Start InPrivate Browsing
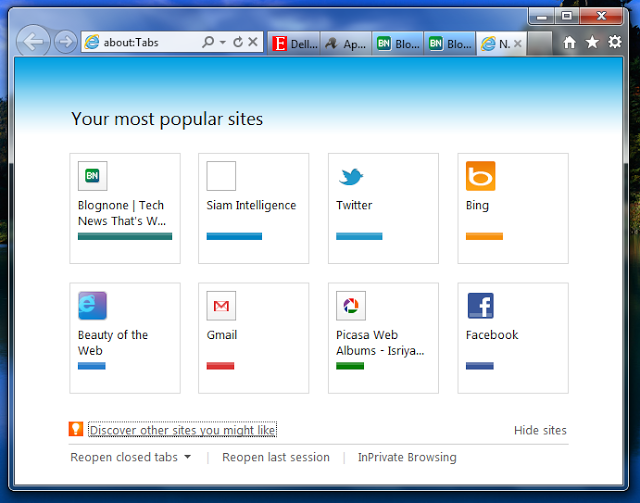Screen dimensions: 640x503 tap(407, 457)
